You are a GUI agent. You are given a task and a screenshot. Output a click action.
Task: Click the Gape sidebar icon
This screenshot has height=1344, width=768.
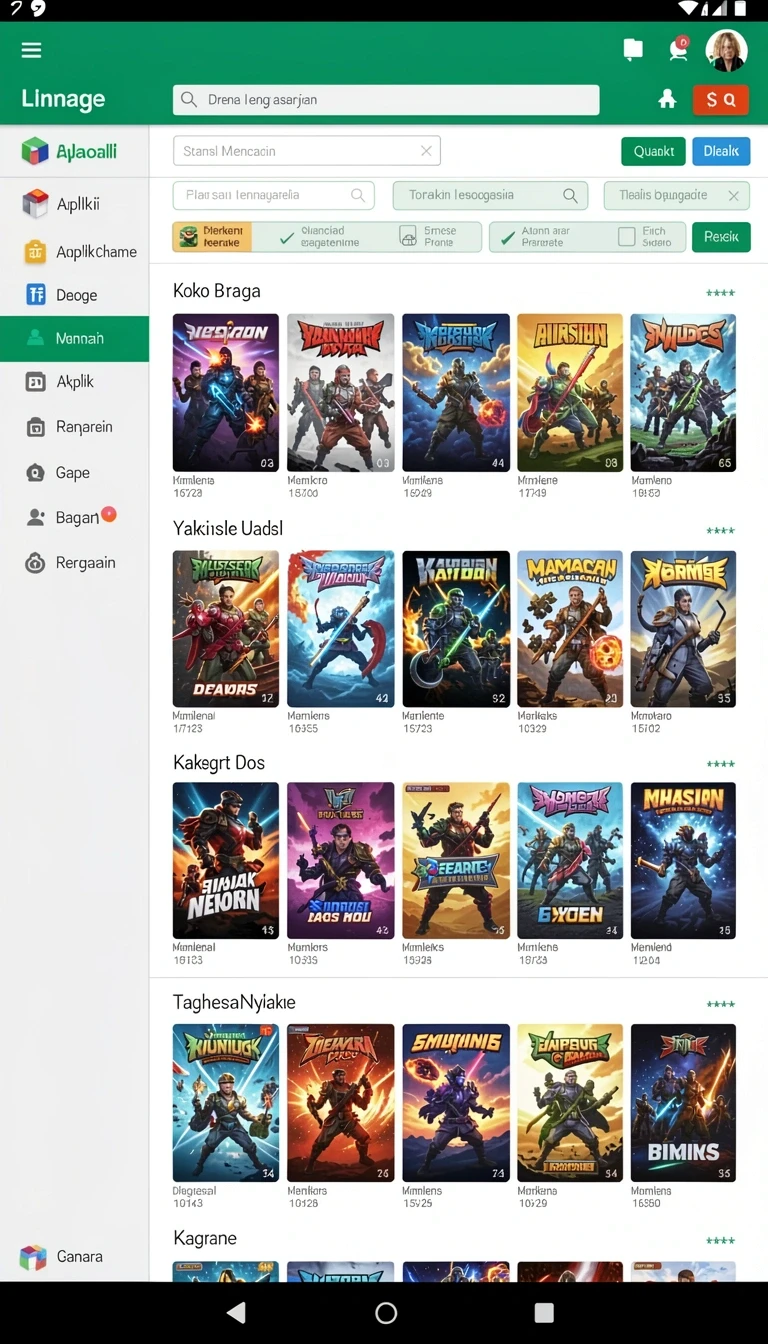tap(35, 473)
